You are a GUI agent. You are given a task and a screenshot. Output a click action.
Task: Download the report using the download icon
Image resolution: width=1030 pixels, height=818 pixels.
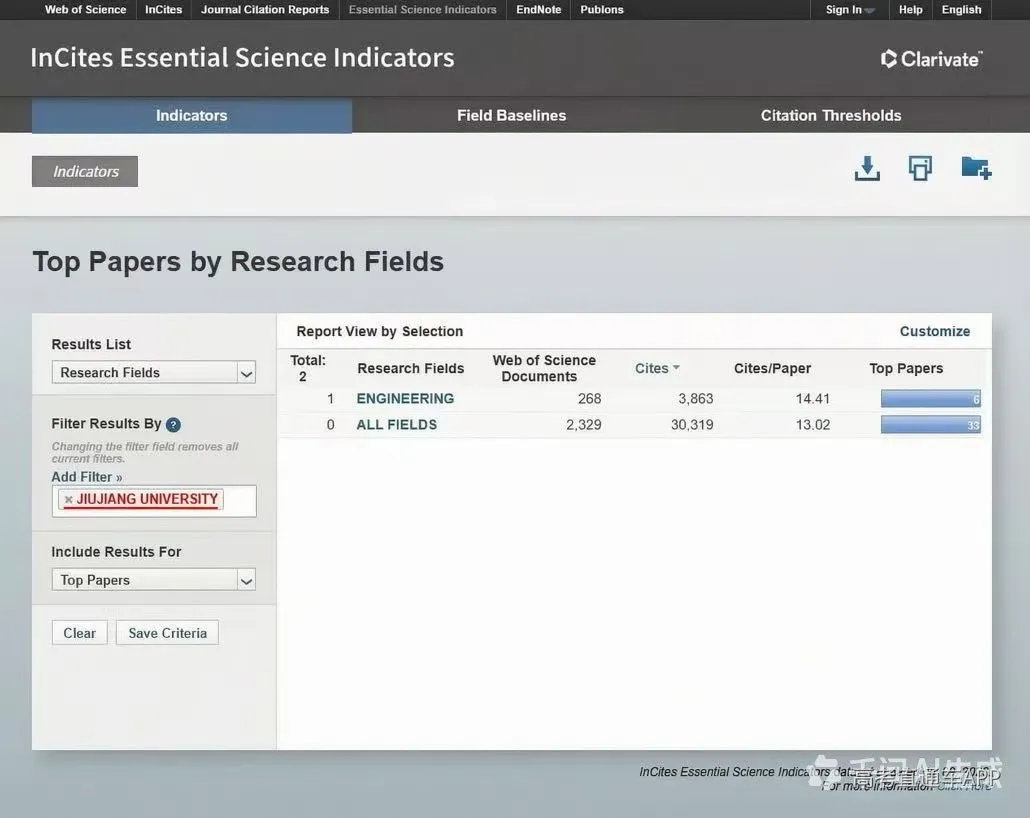pos(867,168)
